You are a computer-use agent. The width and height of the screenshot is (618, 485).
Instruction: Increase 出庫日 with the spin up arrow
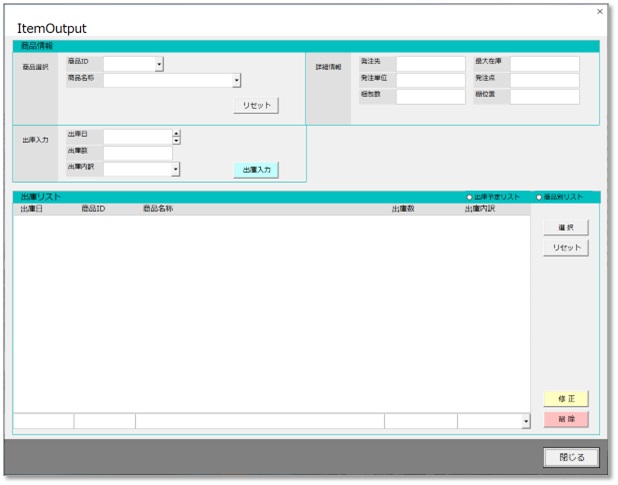click(x=177, y=133)
